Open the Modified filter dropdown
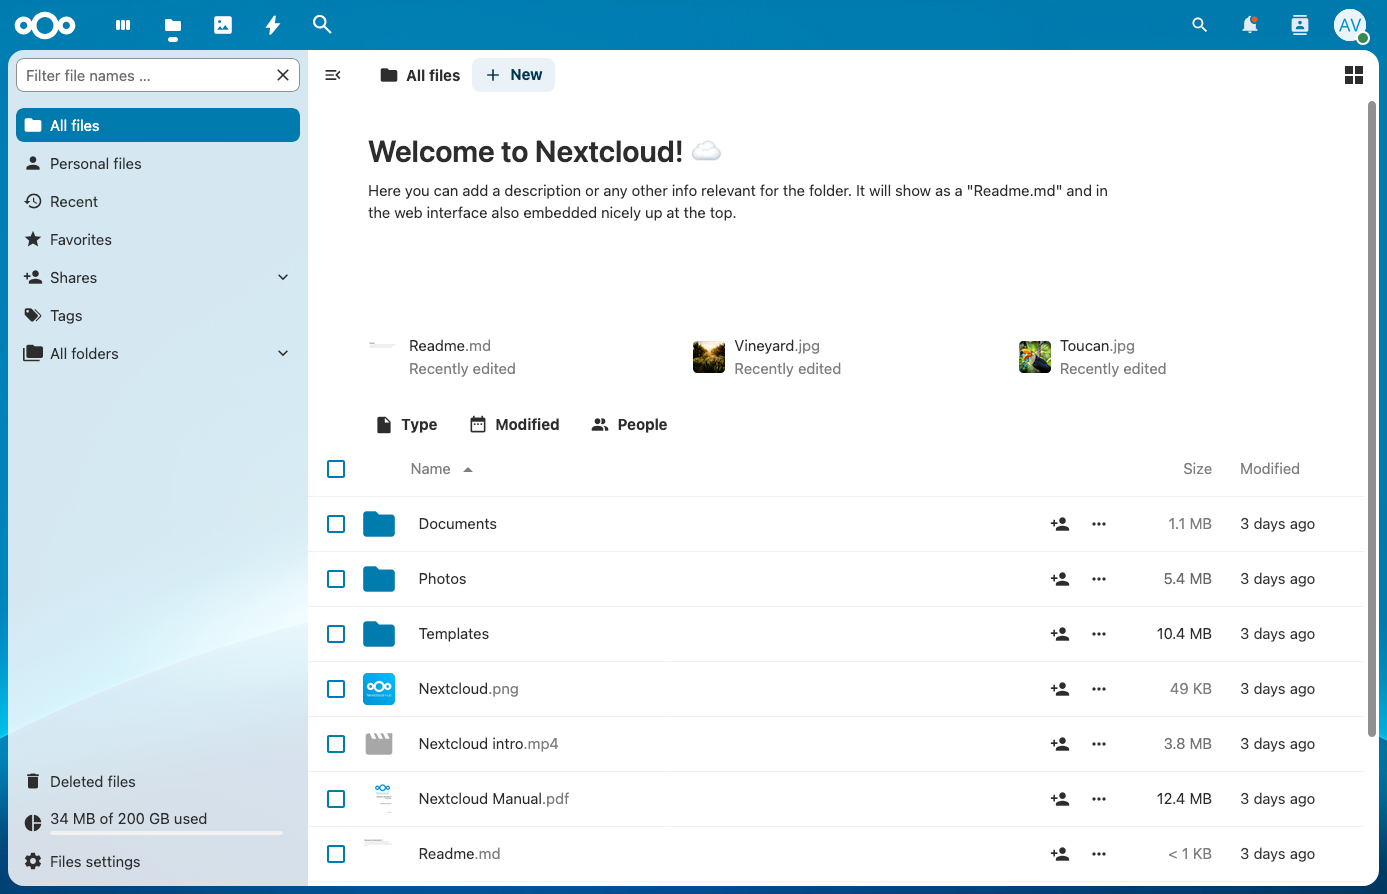 [x=514, y=425]
